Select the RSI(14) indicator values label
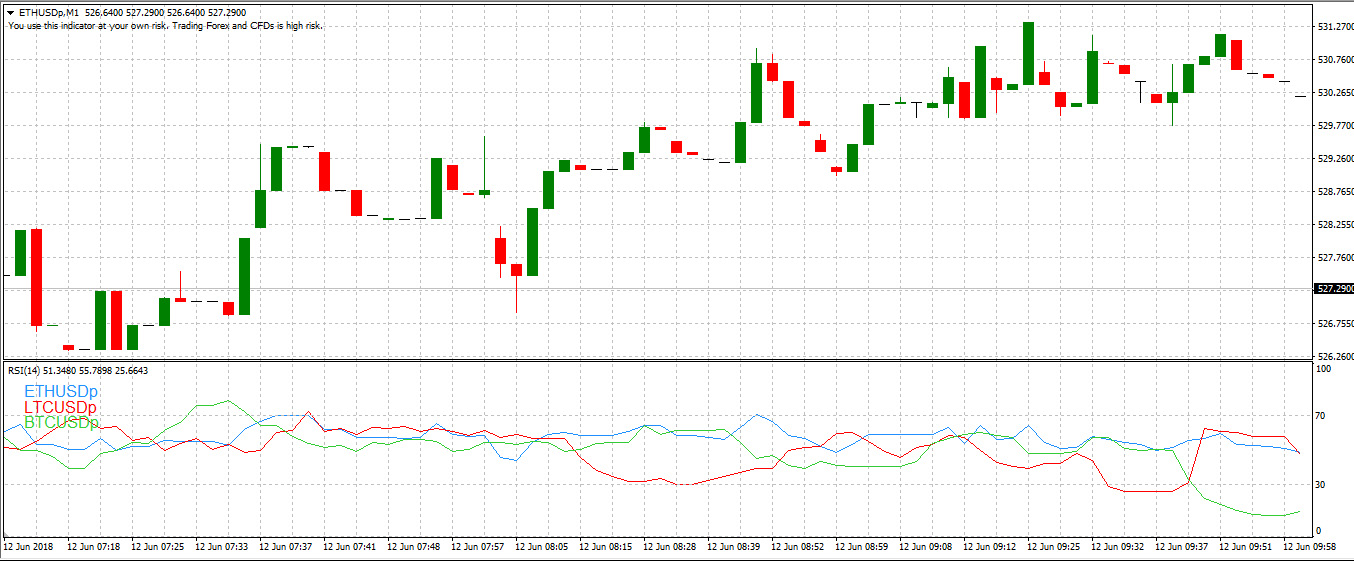This screenshot has height=561, width=1354. click(78, 371)
